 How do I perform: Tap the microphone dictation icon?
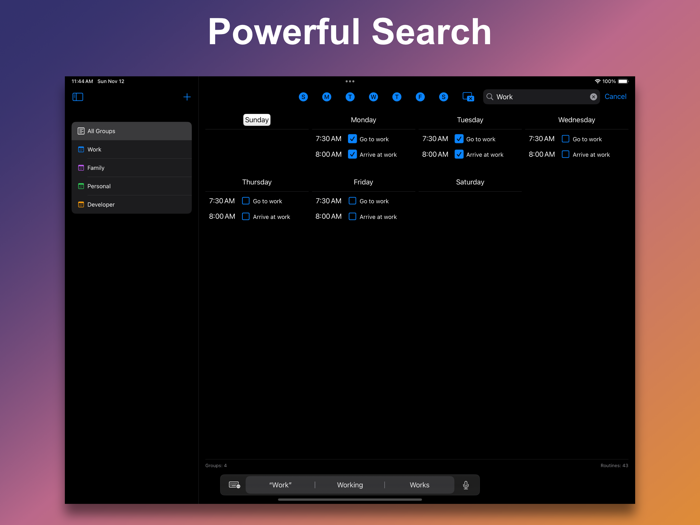click(x=466, y=485)
